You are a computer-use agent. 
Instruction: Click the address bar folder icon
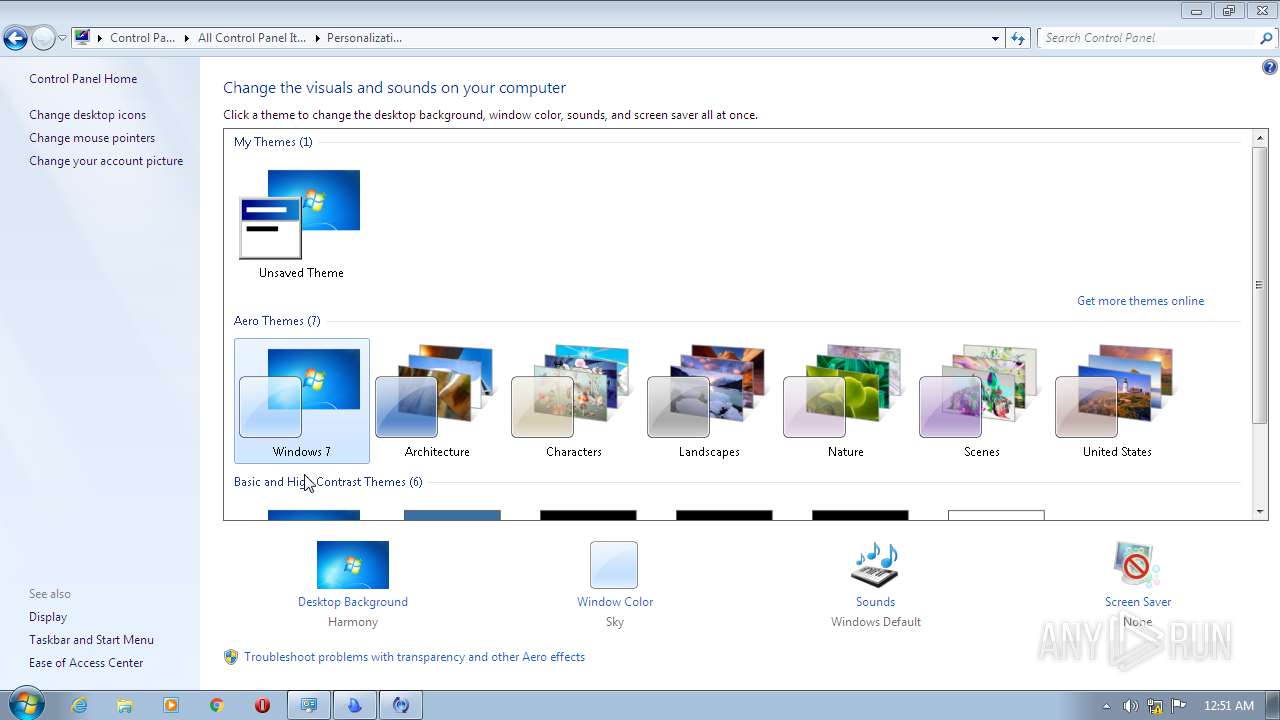(83, 38)
